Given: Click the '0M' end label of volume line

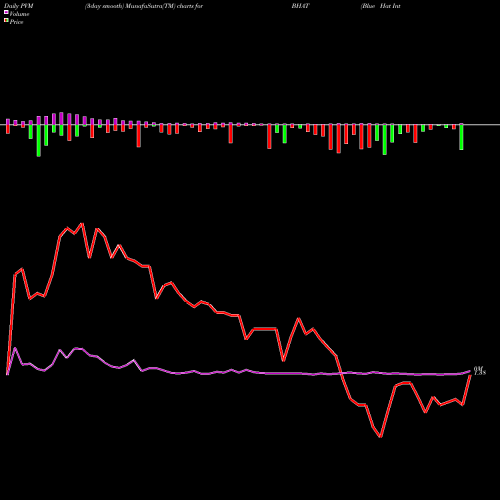Looking at the screenshot, I should coord(478,368).
